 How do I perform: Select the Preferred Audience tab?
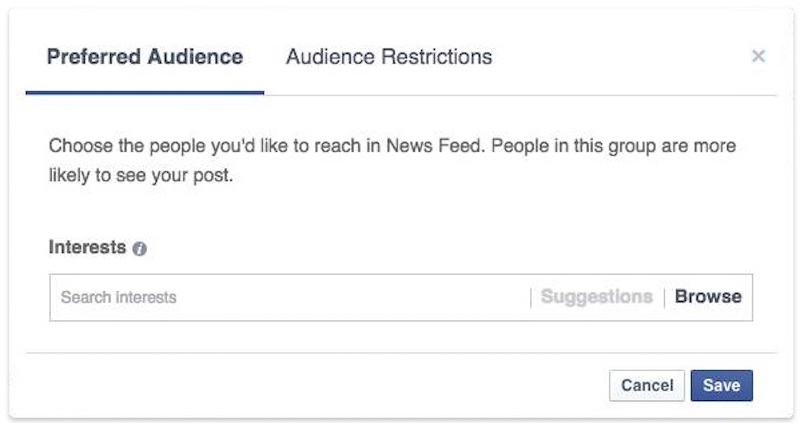[145, 57]
